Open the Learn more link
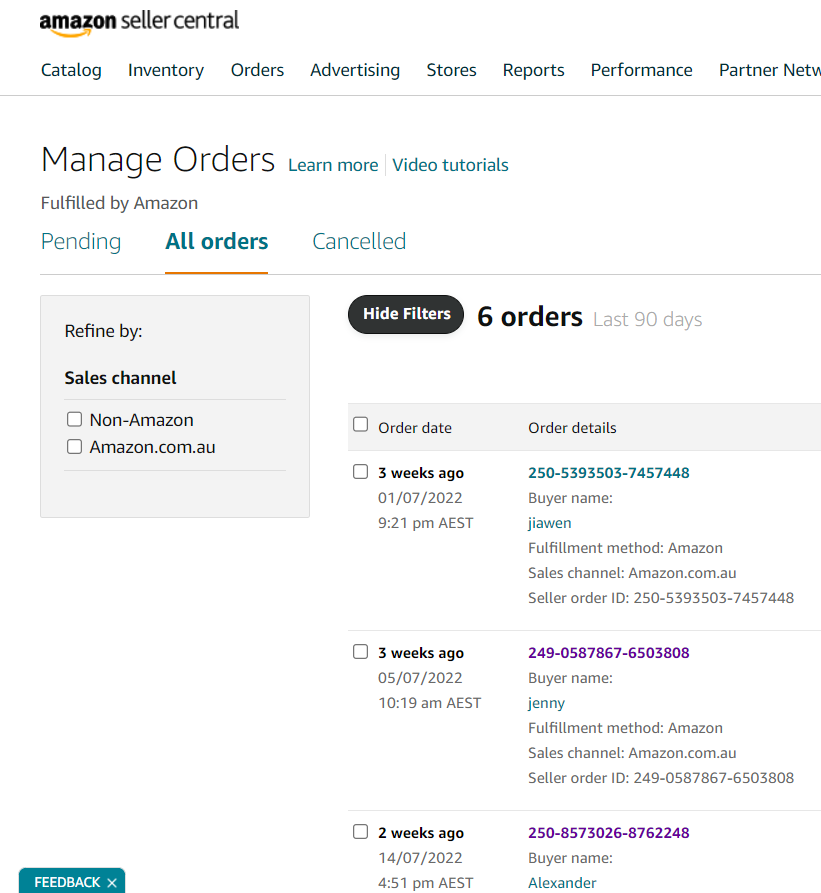 (333, 165)
